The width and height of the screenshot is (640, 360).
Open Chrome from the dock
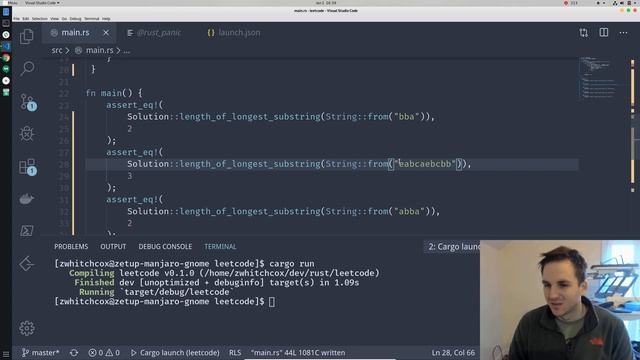click(6, 58)
